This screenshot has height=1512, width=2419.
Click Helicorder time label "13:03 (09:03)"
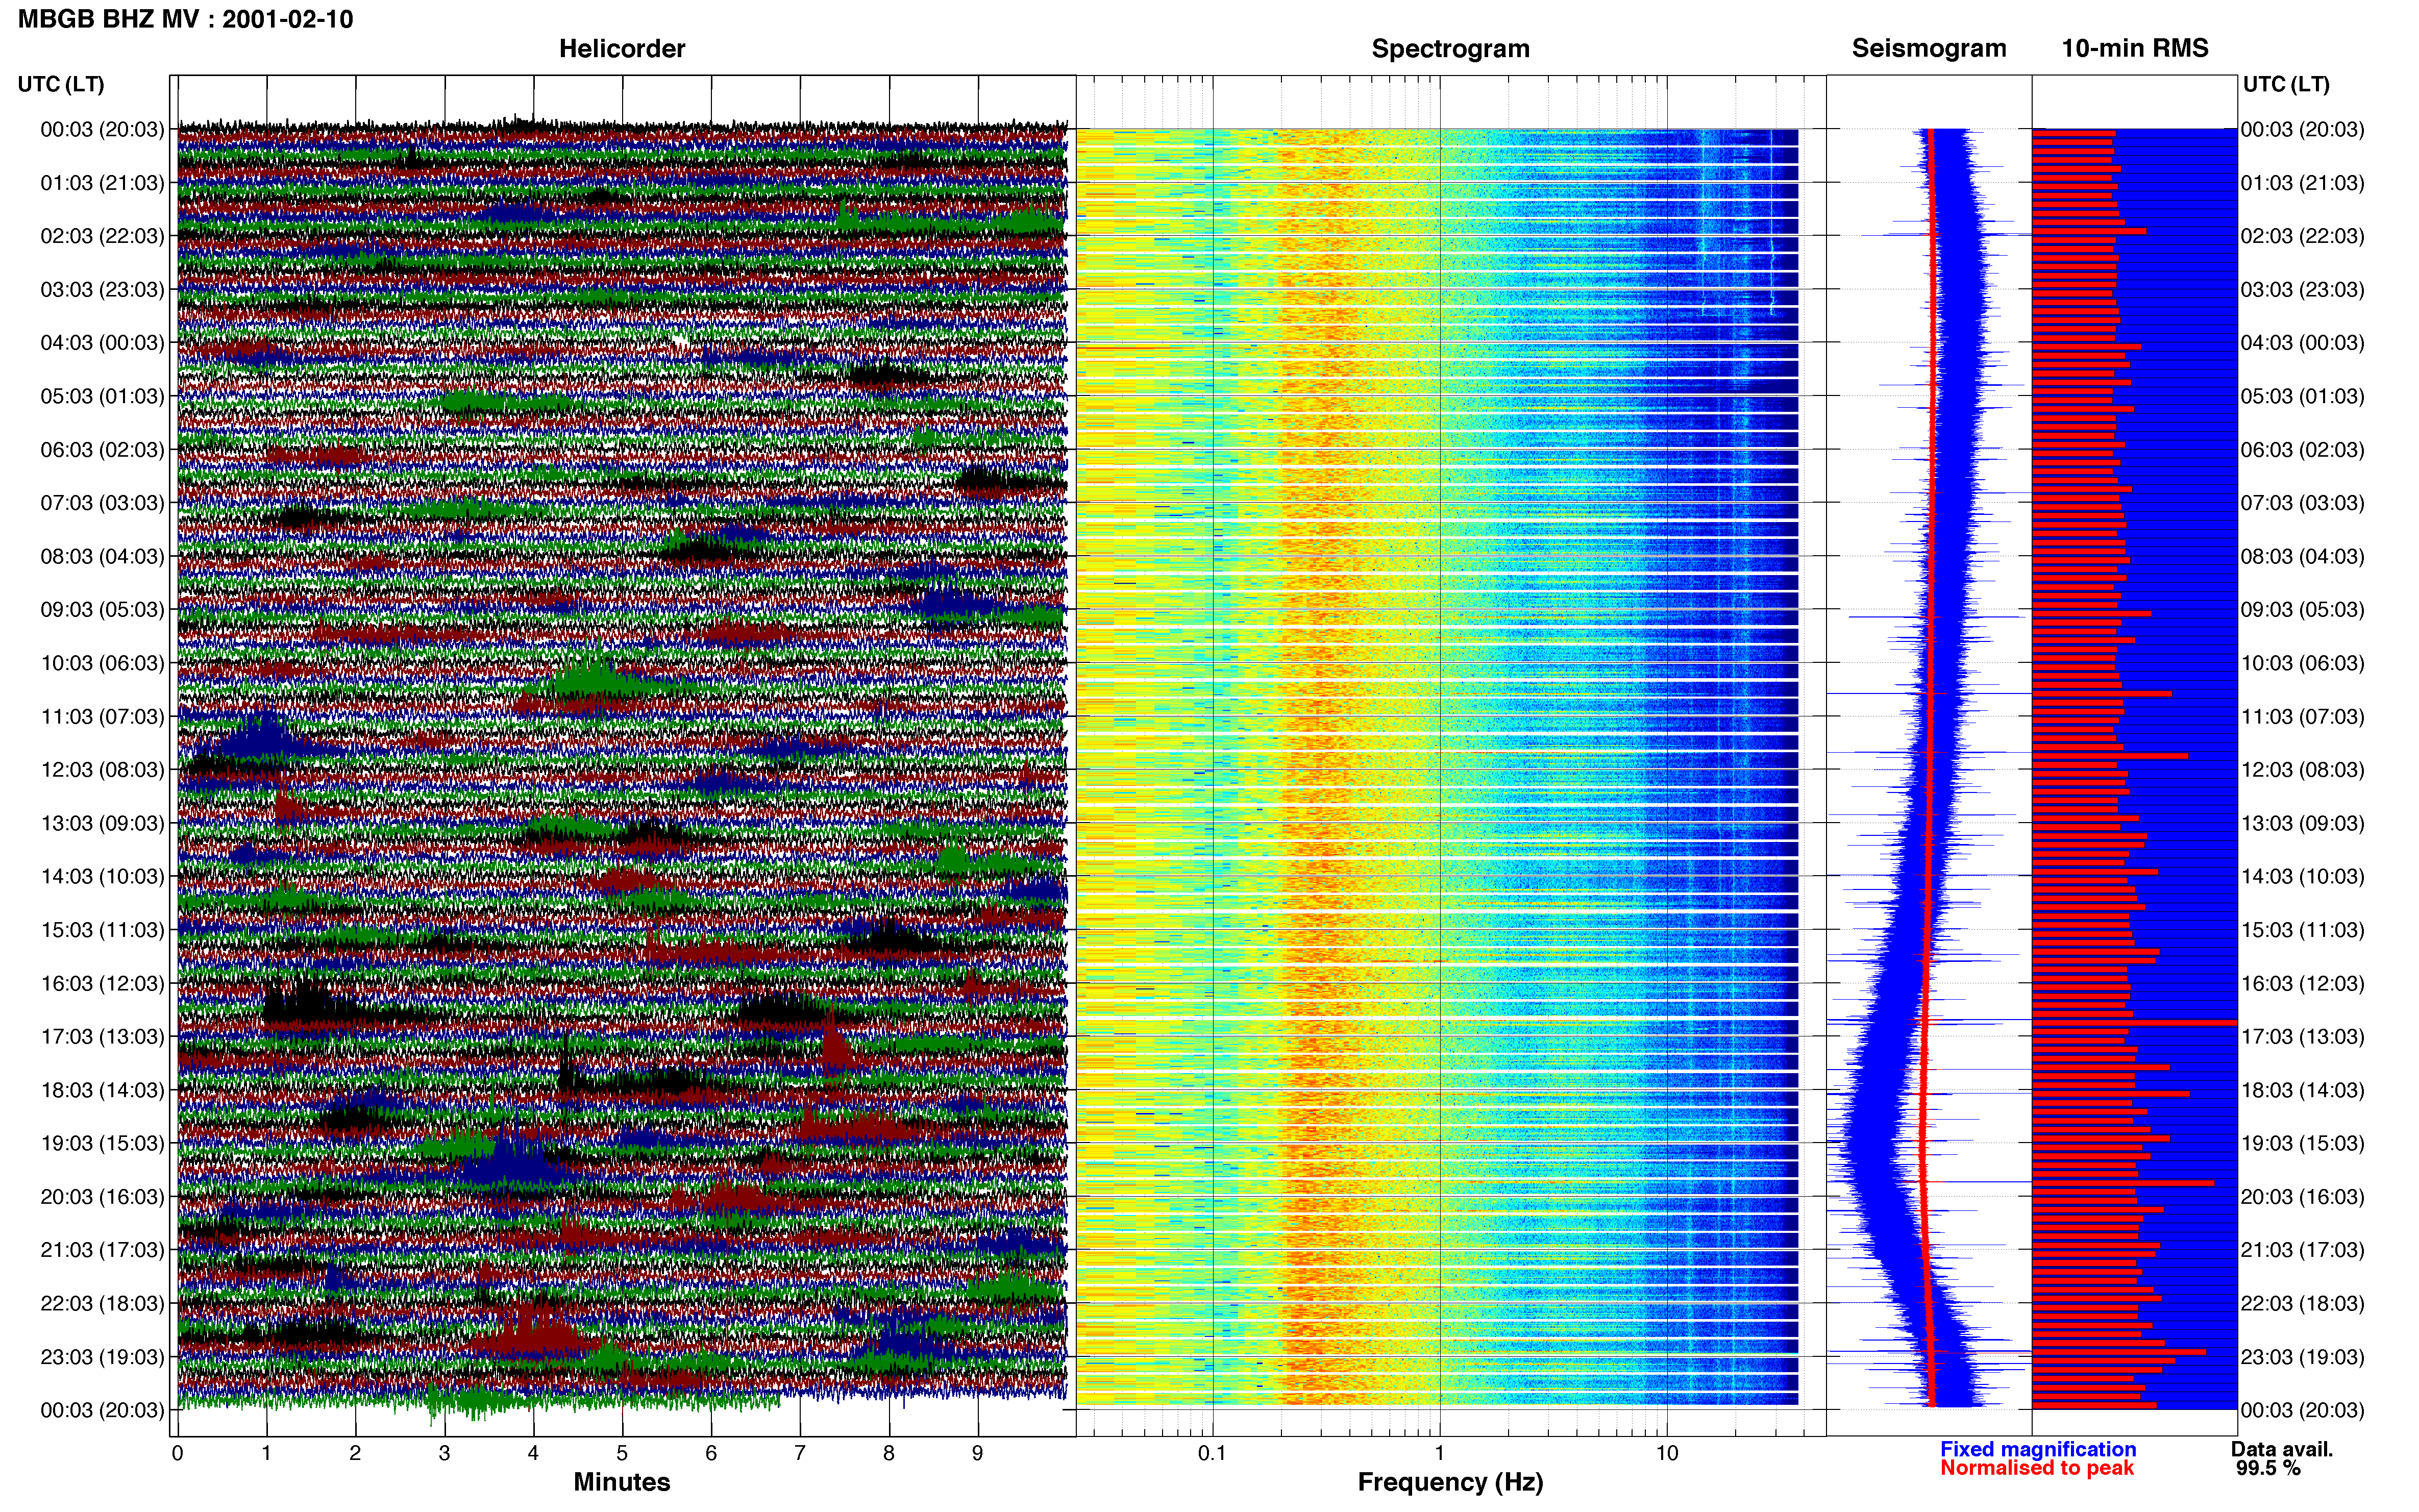click(102, 823)
